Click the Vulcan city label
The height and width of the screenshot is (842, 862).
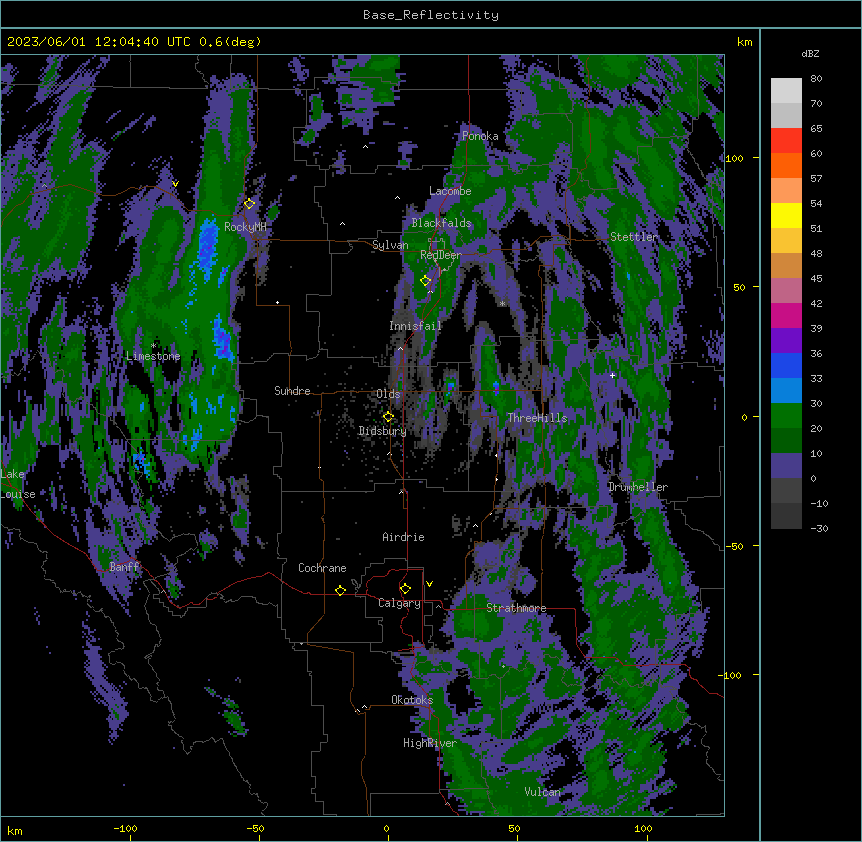tap(543, 792)
